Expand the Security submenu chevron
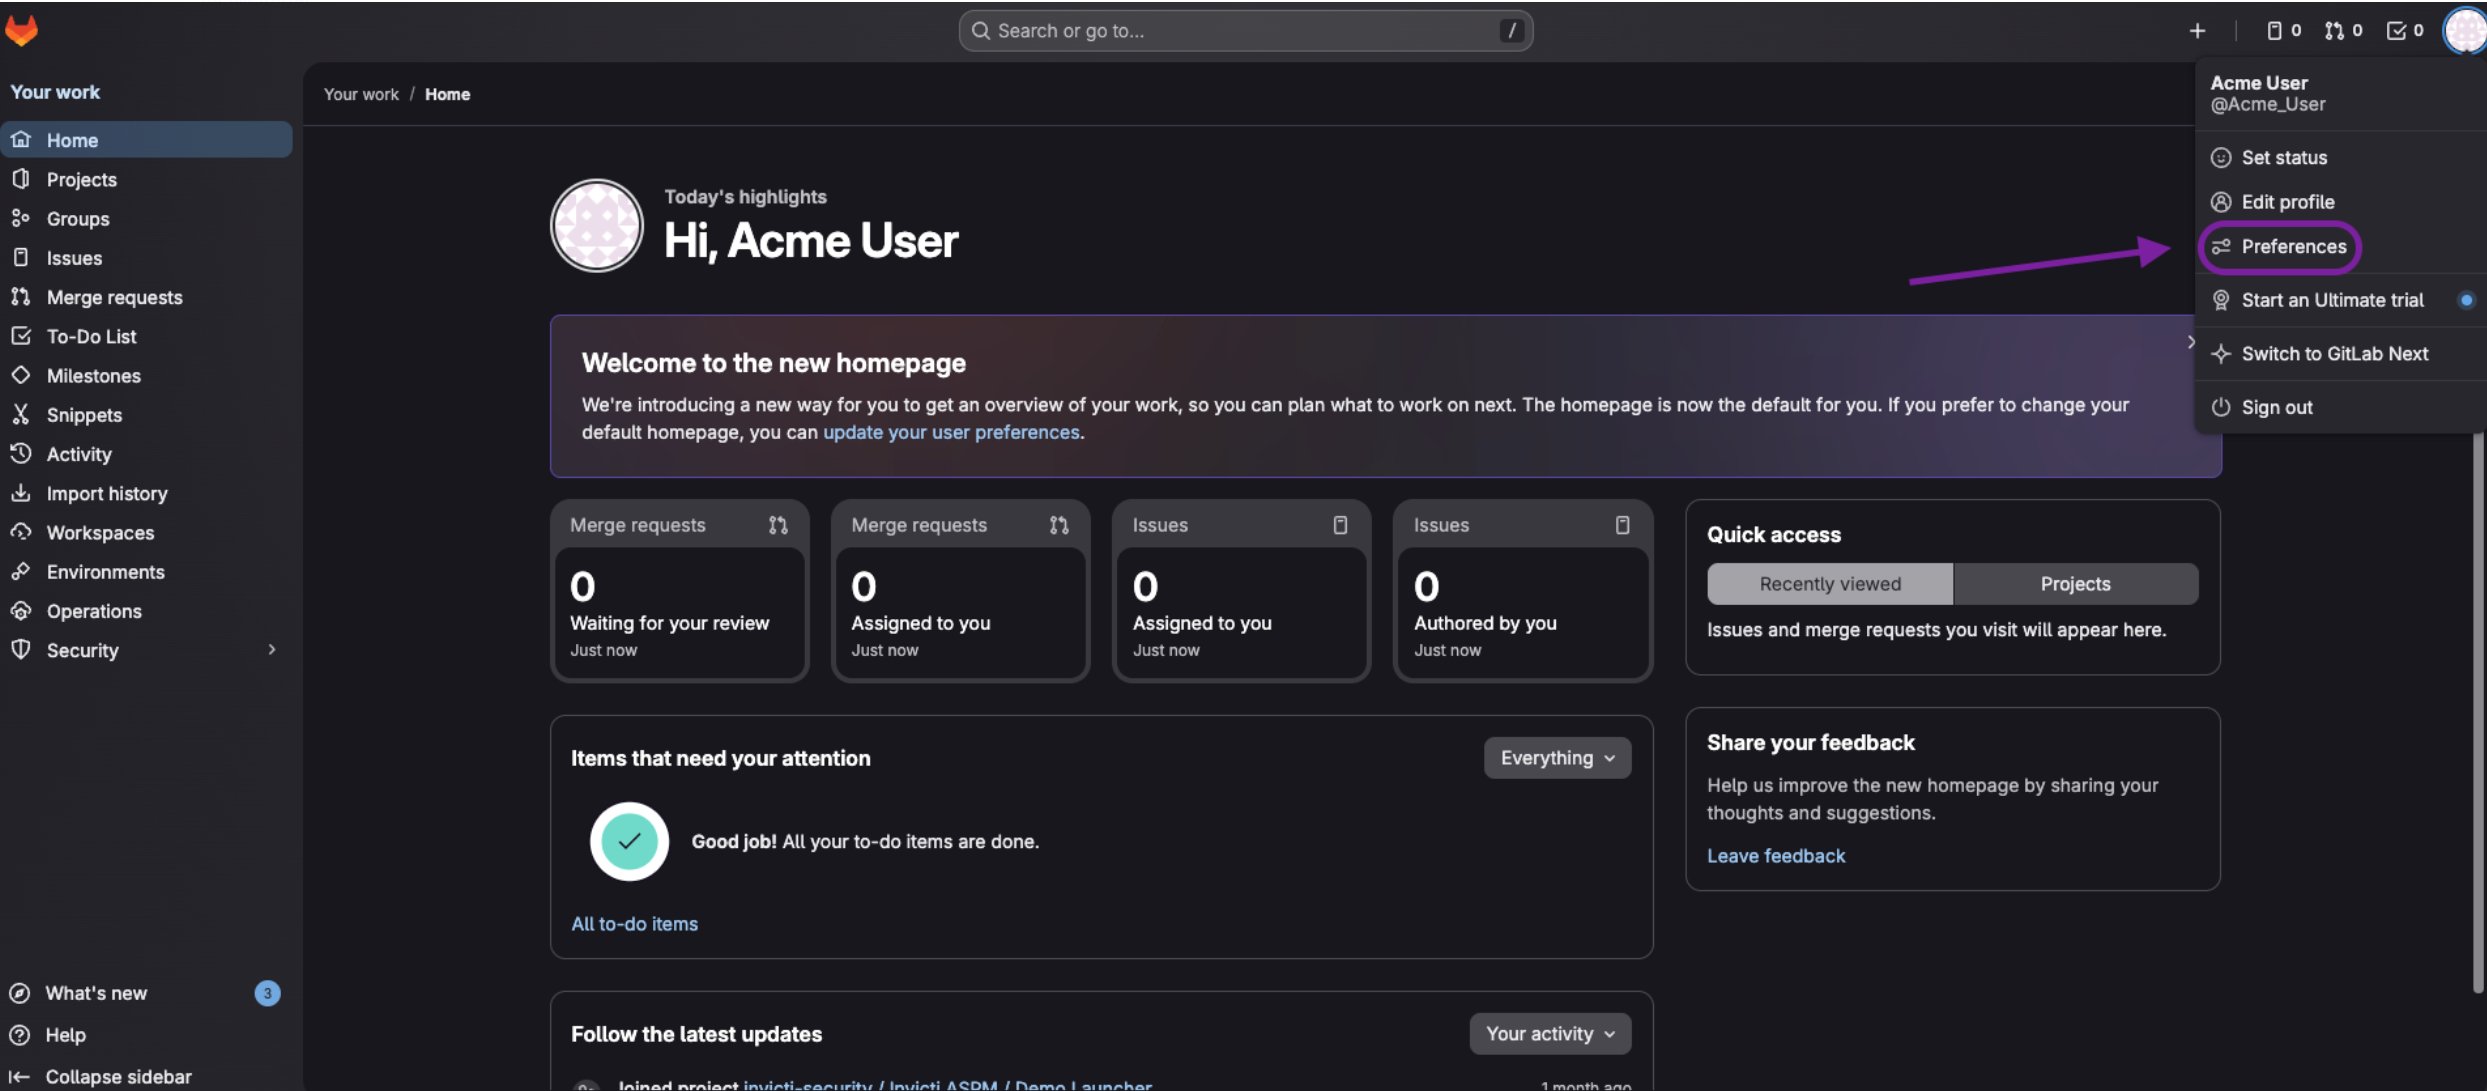Image resolution: width=2487 pixels, height=1091 pixels. (271, 650)
